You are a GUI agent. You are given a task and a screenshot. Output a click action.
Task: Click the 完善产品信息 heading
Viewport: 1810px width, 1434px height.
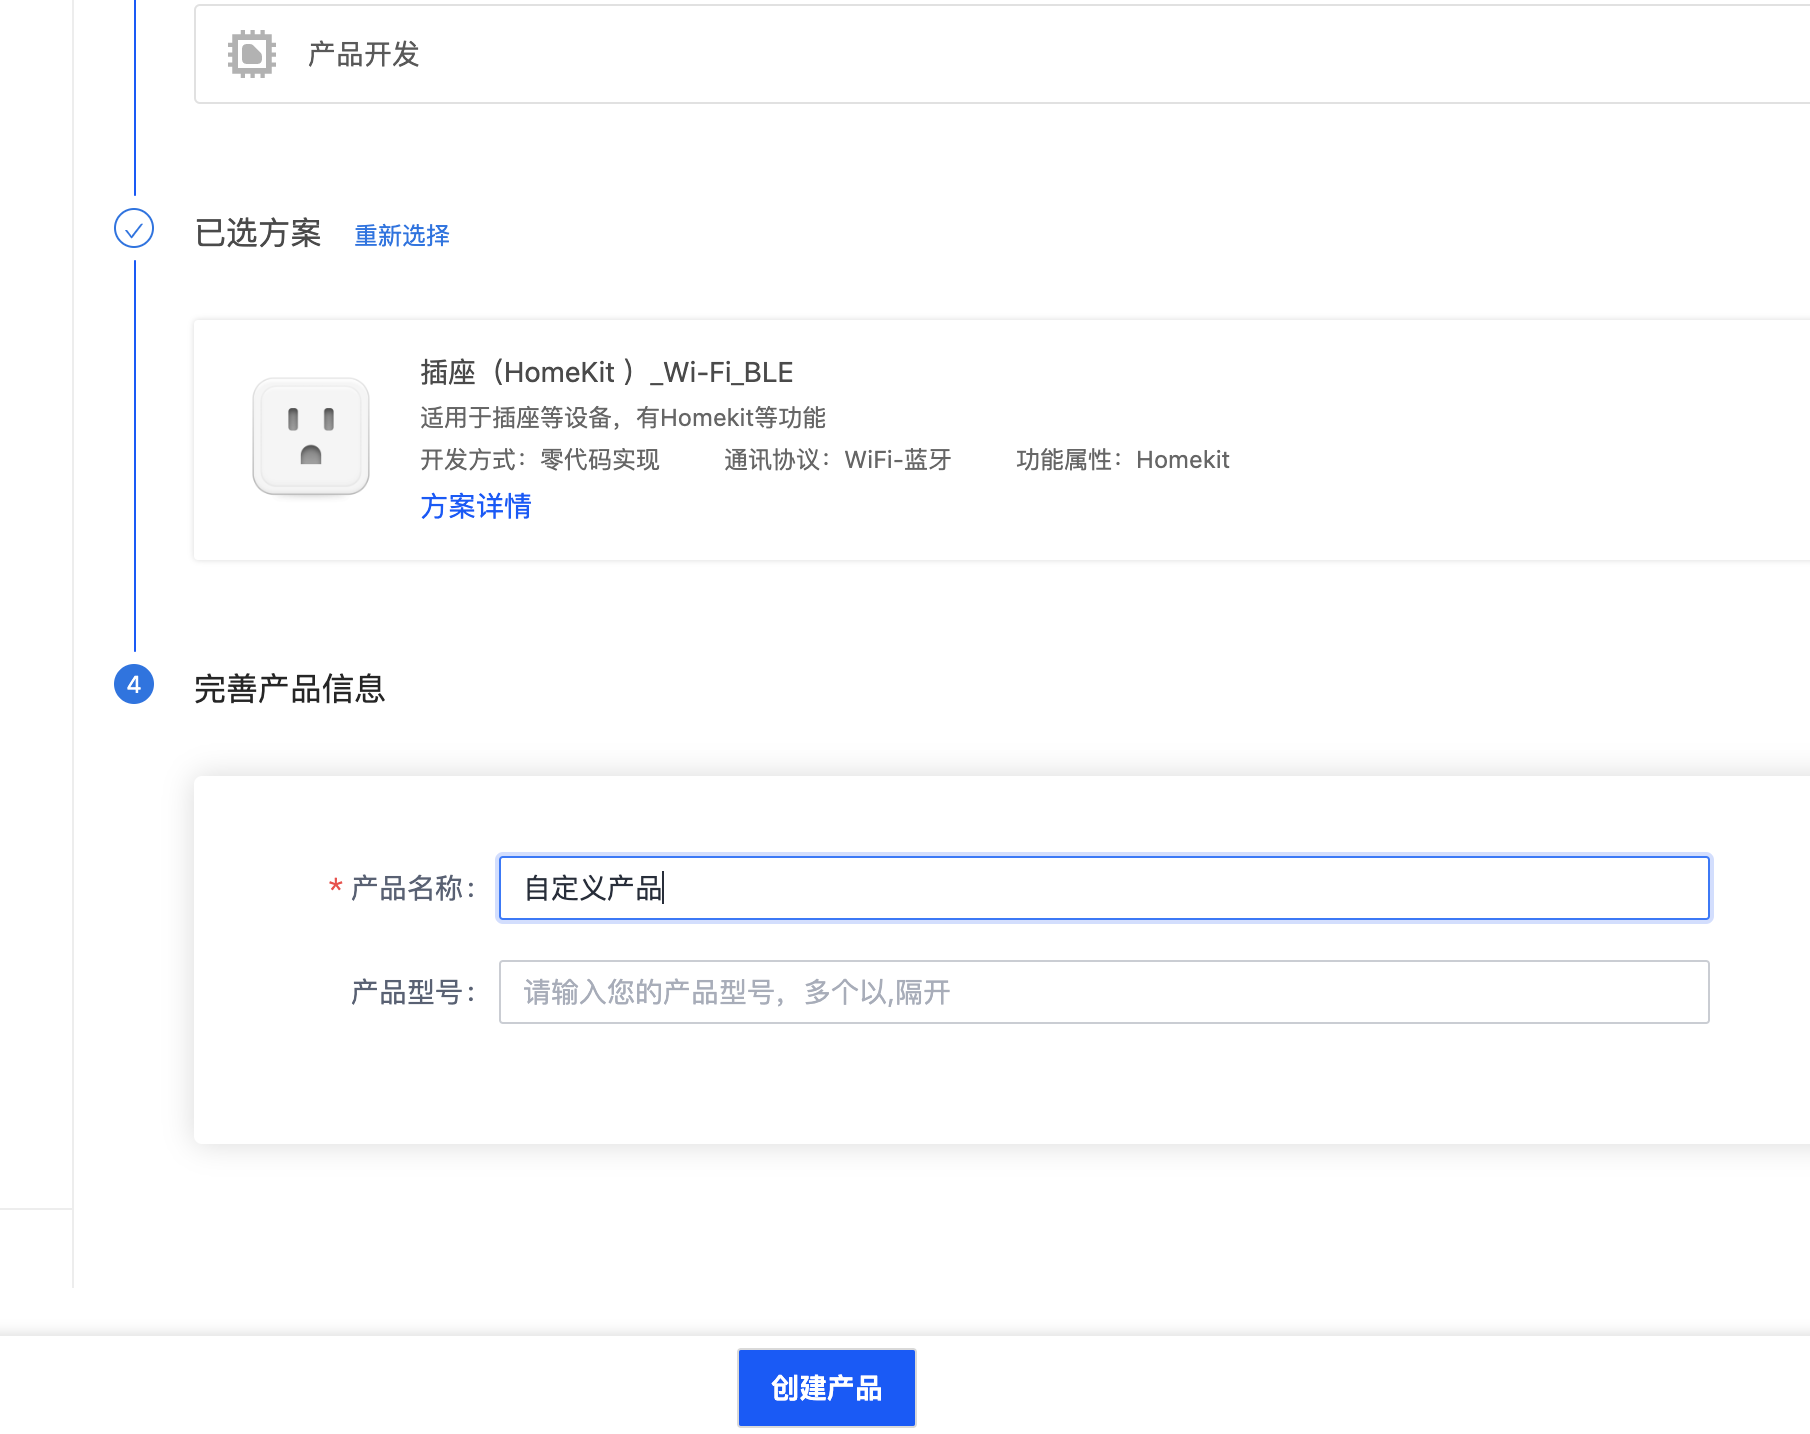coord(290,689)
